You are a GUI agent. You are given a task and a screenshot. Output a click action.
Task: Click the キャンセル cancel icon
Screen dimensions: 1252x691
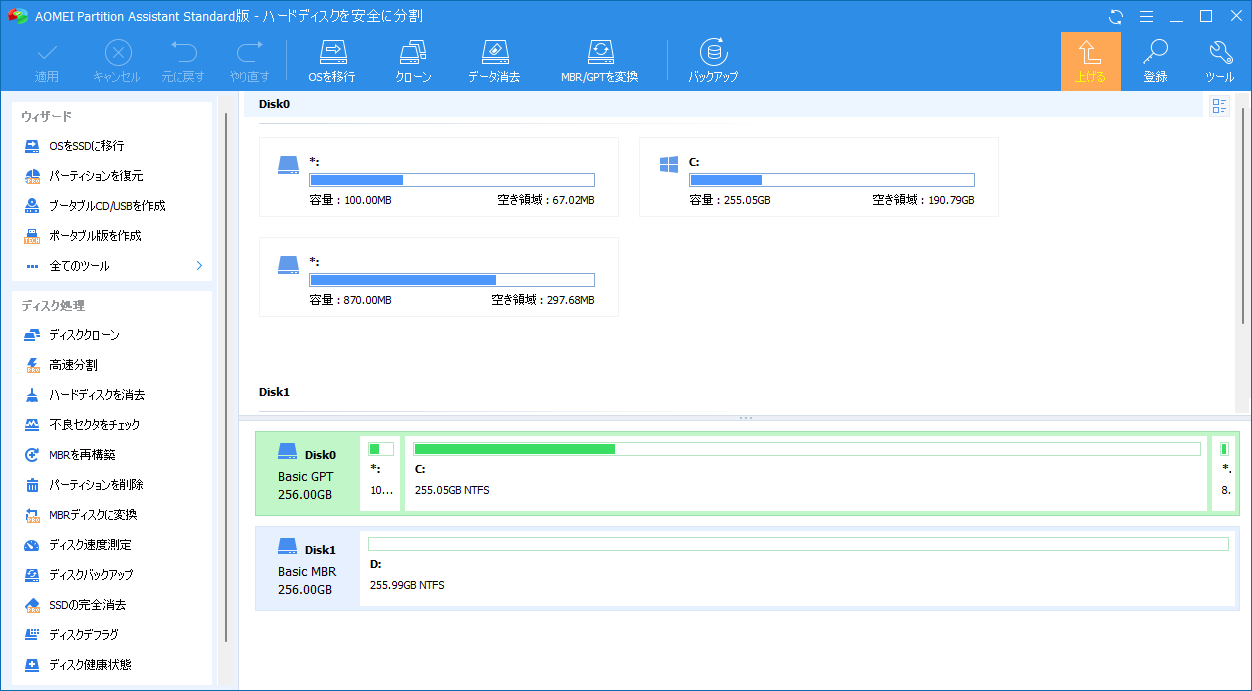[117, 62]
